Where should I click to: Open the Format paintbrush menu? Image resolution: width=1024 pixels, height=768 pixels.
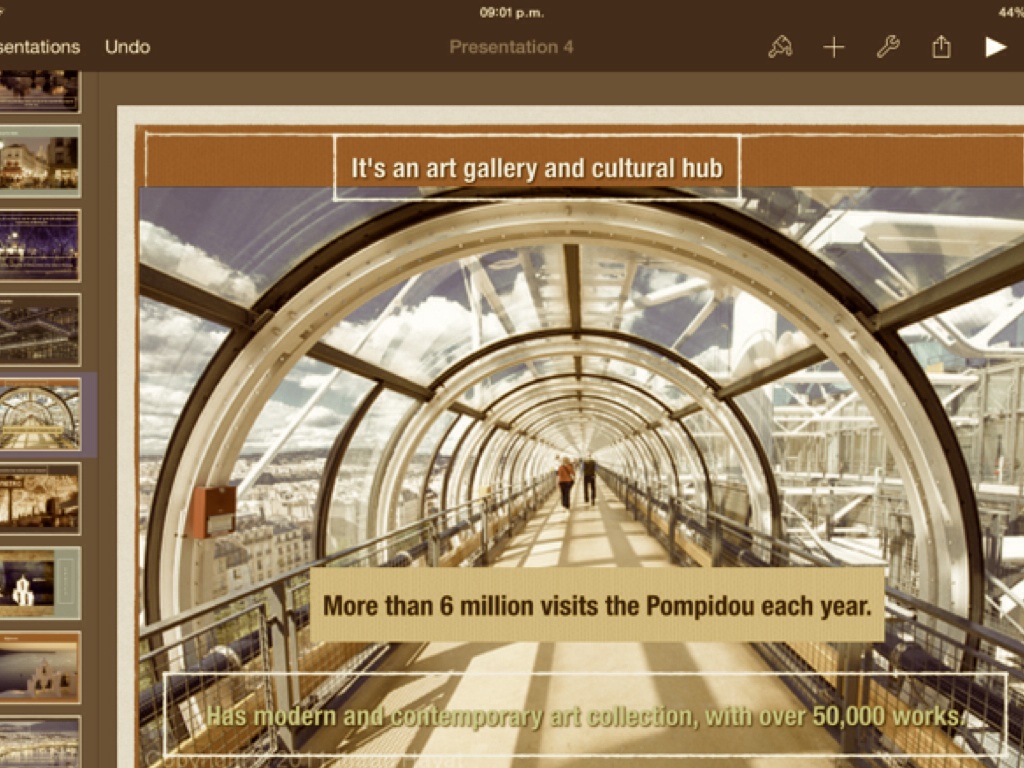[780, 47]
